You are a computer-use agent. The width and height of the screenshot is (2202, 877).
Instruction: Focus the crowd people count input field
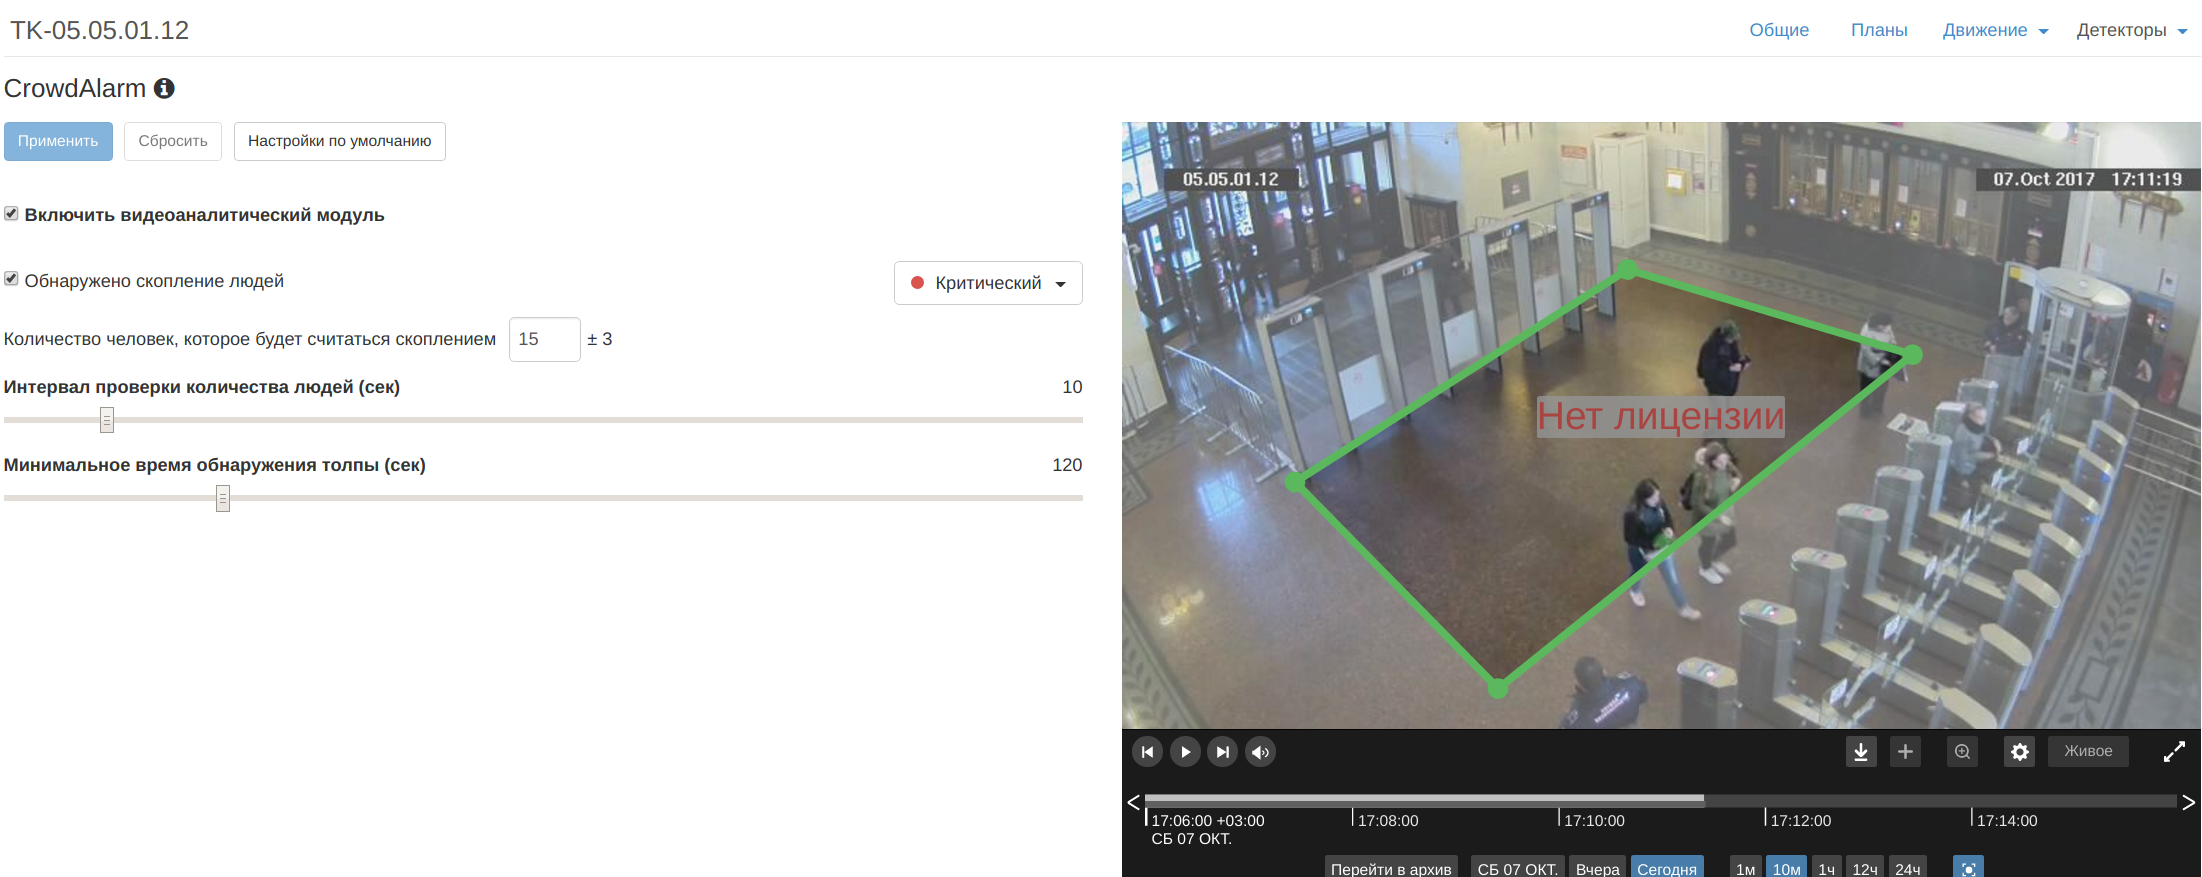545,339
